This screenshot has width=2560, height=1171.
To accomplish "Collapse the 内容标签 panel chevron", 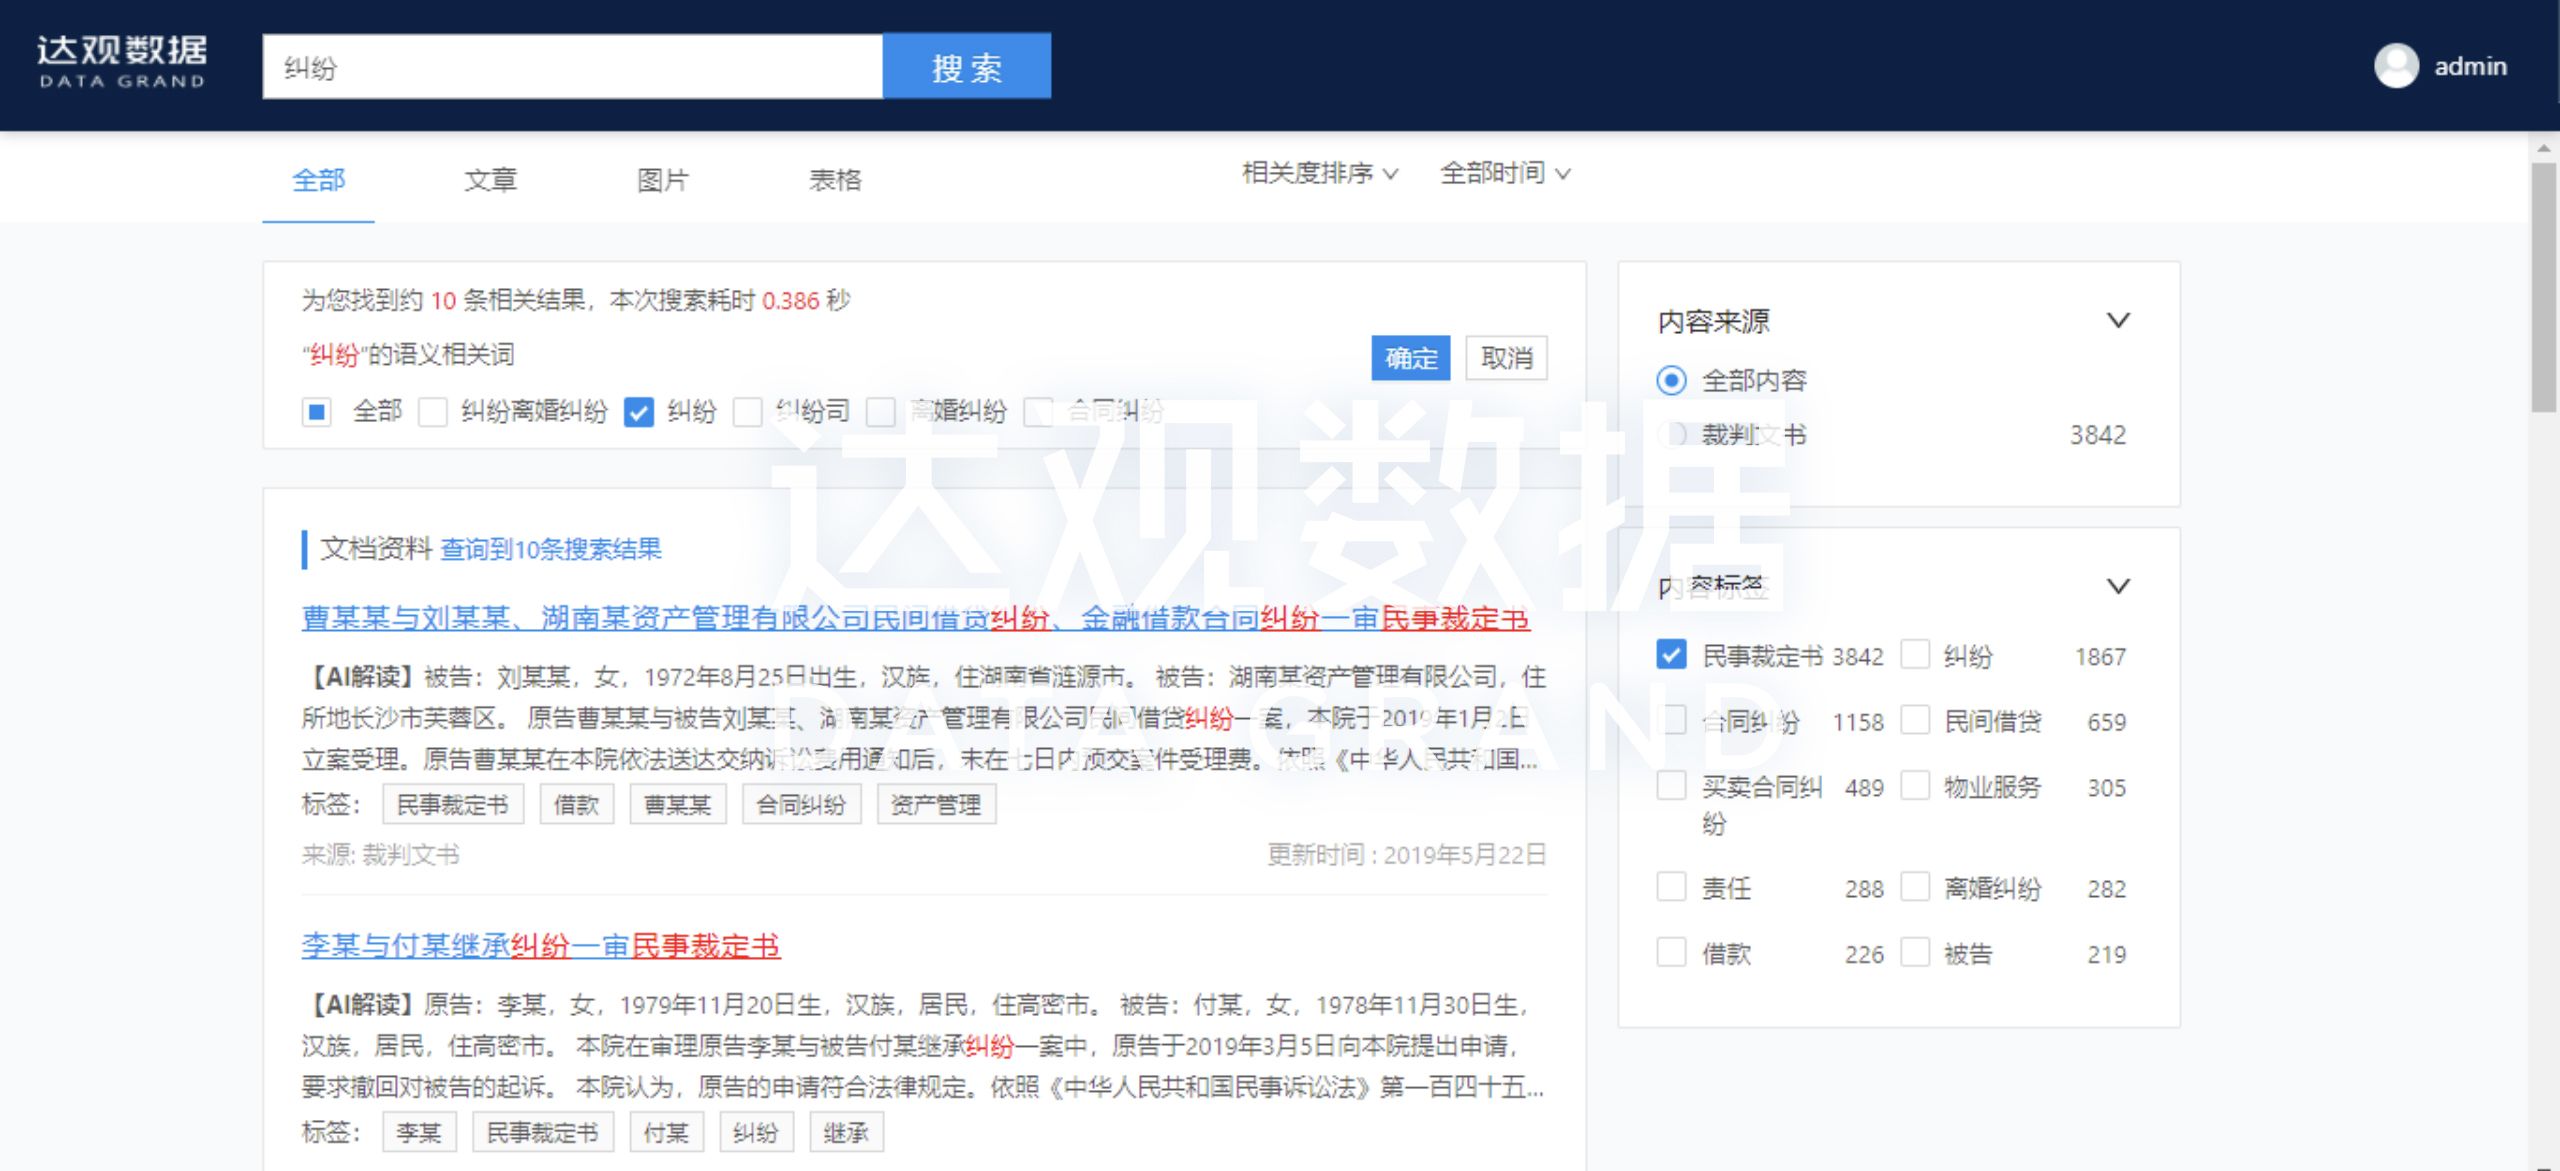I will click(x=2118, y=586).
